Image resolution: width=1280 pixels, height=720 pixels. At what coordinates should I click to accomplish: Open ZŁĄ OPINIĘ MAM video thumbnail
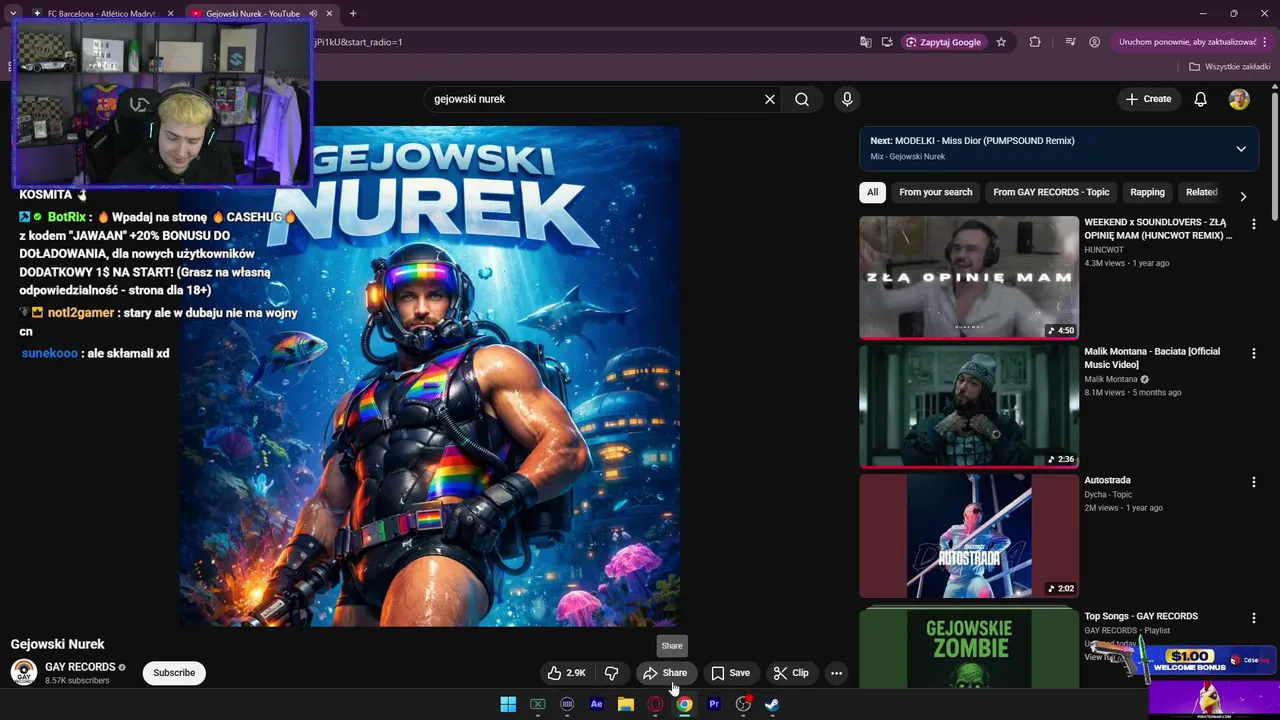coord(969,278)
